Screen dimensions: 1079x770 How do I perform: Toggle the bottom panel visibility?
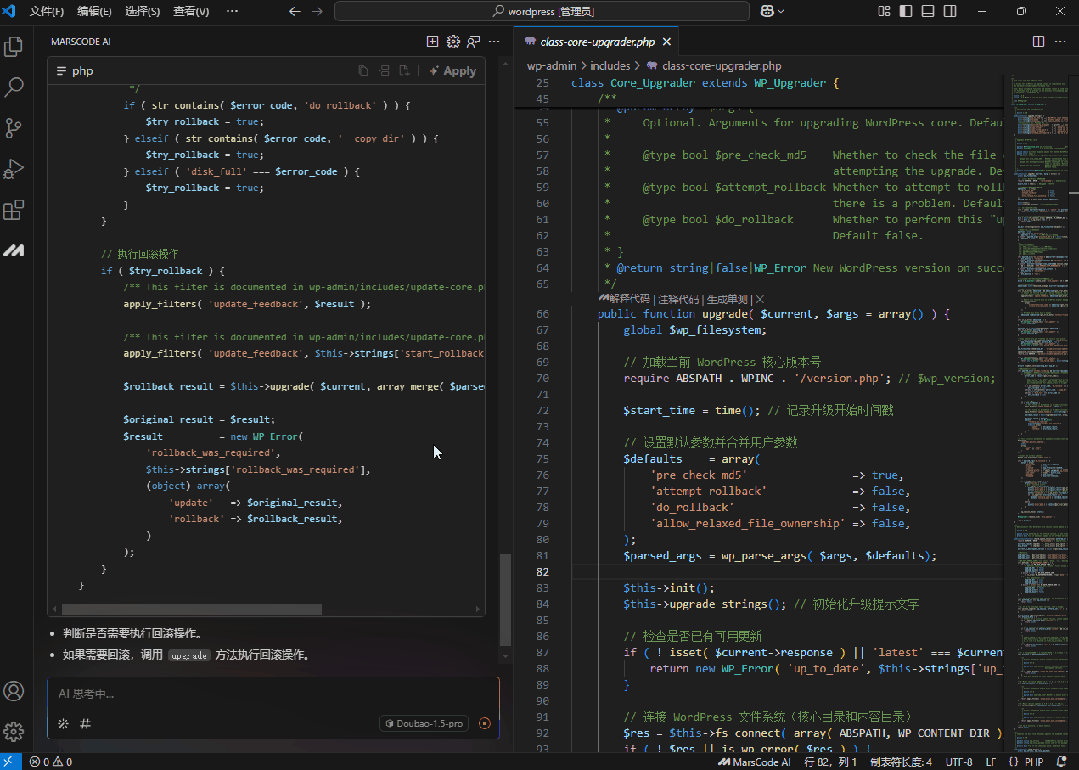[928, 12]
